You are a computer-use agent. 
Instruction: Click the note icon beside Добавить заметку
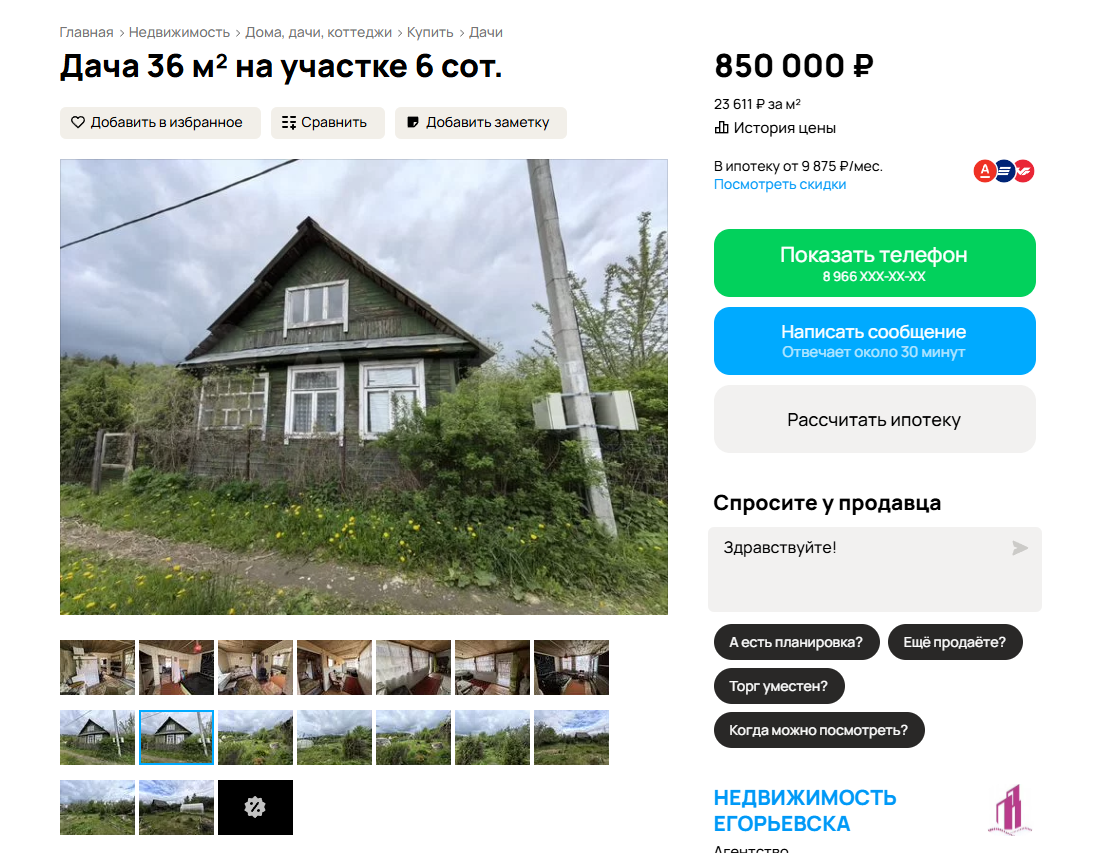click(x=413, y=122)
